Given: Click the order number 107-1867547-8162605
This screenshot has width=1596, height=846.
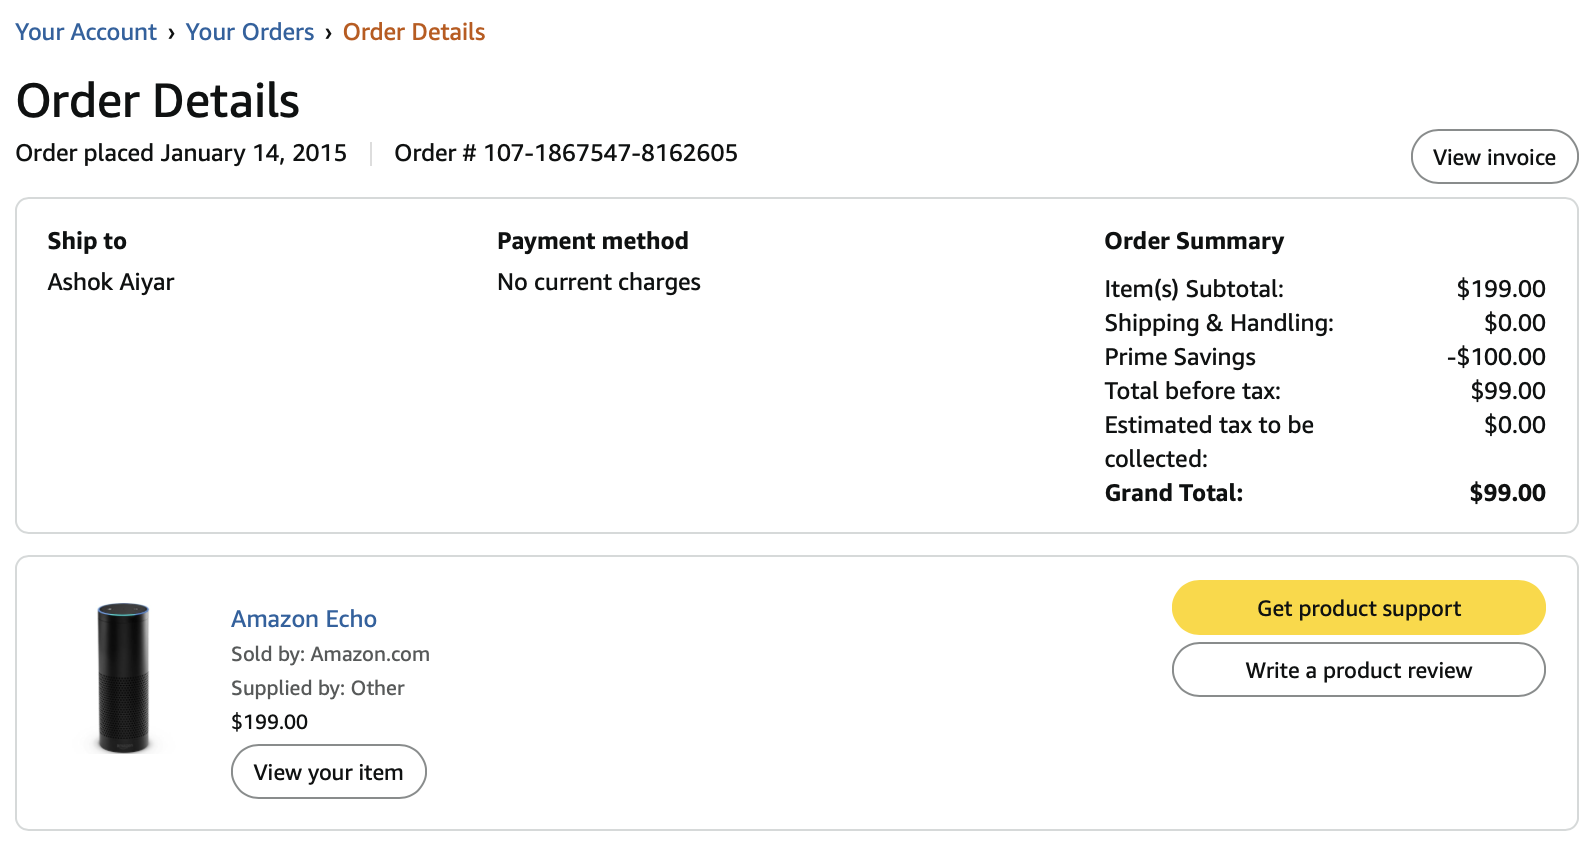Looking at the screenshot, I should click(x=610, y=153).
